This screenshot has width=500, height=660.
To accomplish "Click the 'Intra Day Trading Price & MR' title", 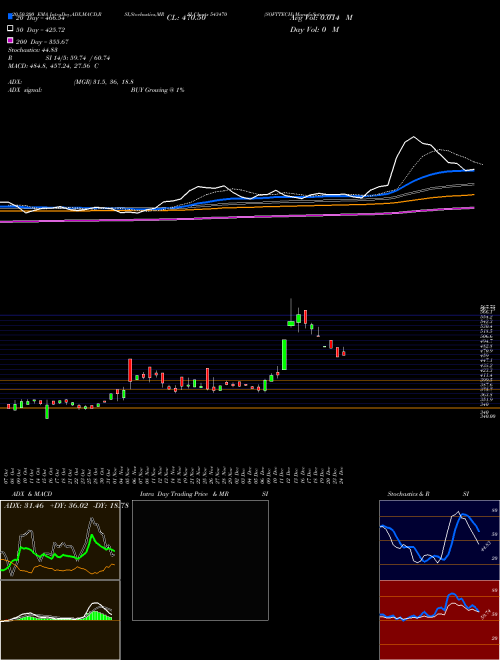I will (184, 494).
